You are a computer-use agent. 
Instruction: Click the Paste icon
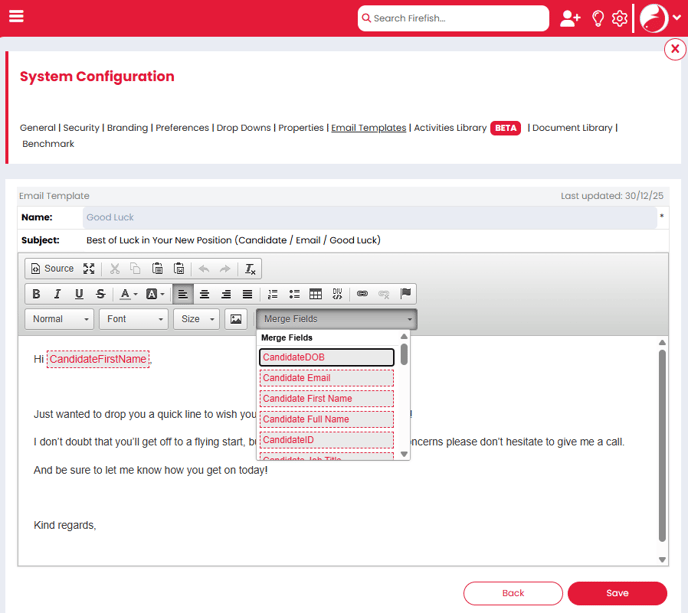coord(157,269)
